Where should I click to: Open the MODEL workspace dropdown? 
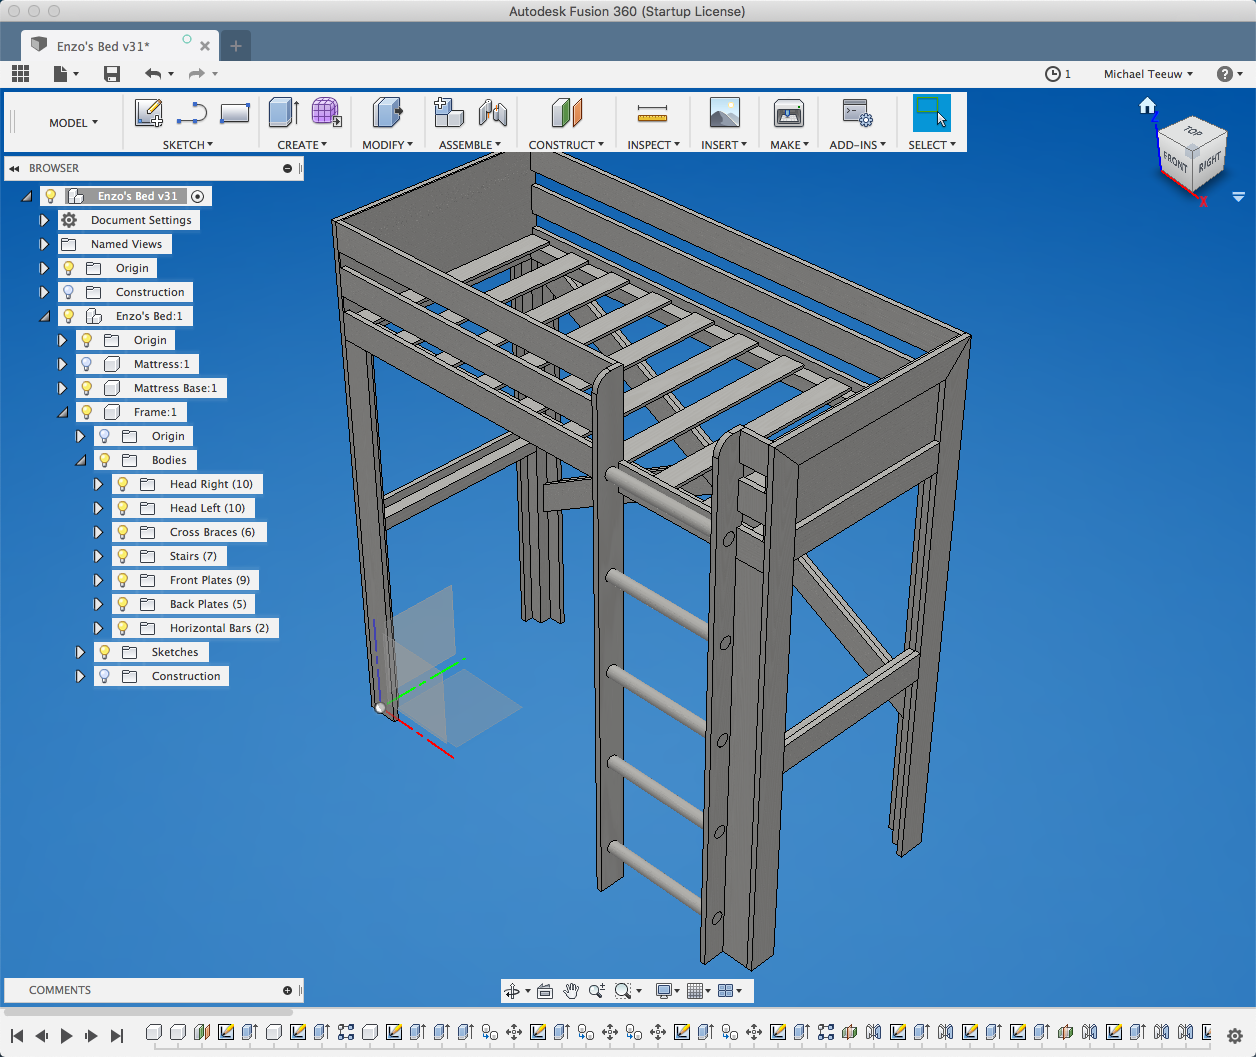click(73, 123)
